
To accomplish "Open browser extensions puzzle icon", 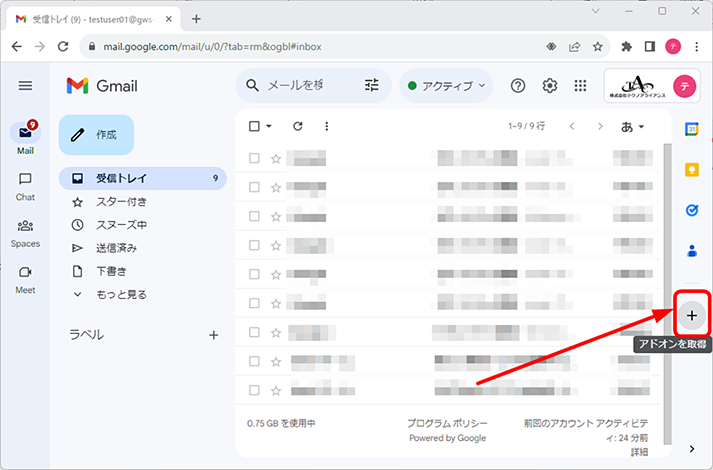I will tap(627, 46).
